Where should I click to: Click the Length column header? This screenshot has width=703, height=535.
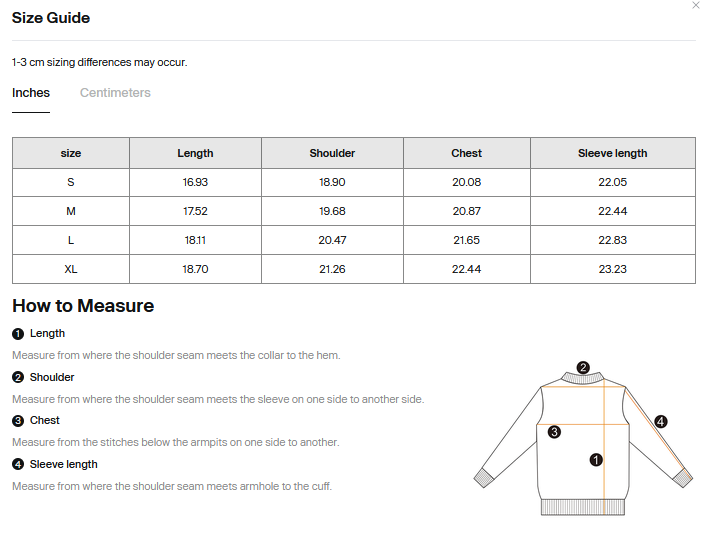(195, 153)
